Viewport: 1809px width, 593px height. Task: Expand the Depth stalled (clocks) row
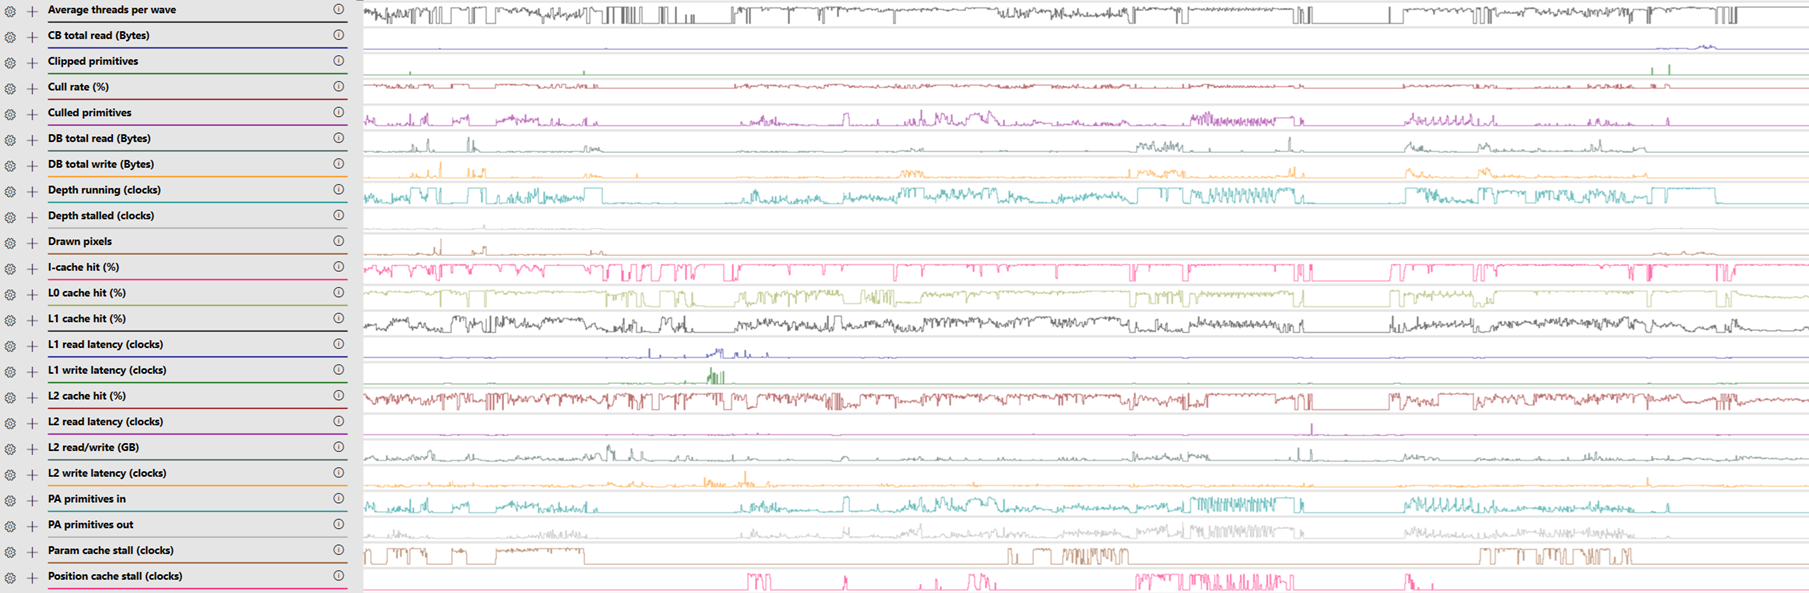tap(32, 216)
